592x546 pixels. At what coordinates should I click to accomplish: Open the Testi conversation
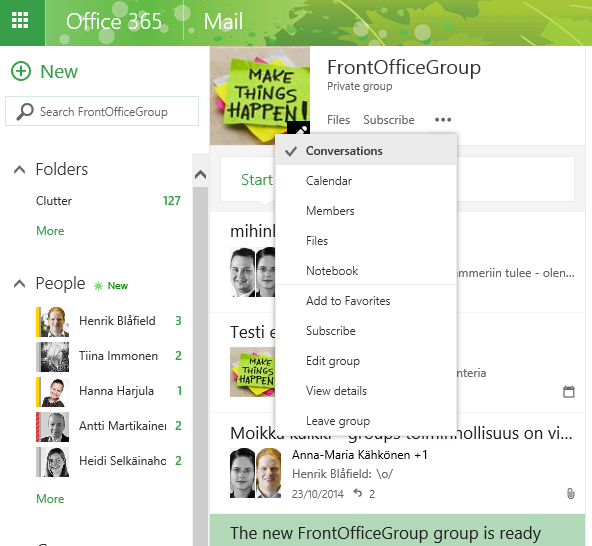(x=242, y=362)
